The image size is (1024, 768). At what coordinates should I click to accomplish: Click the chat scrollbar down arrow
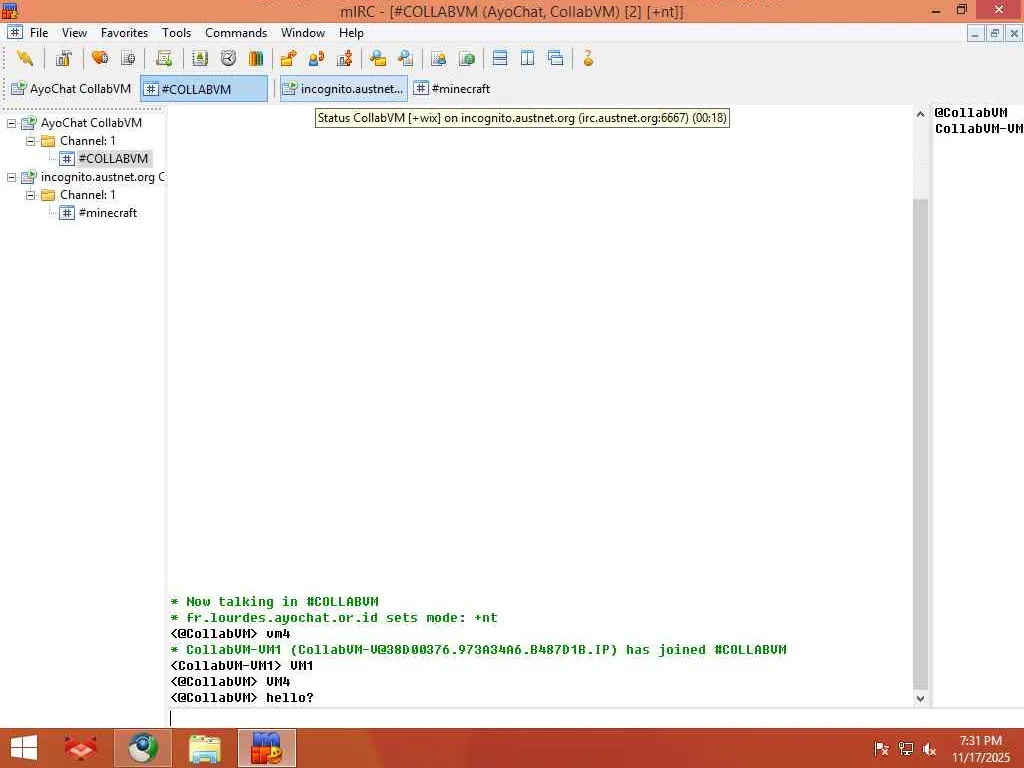pos(920,698)
